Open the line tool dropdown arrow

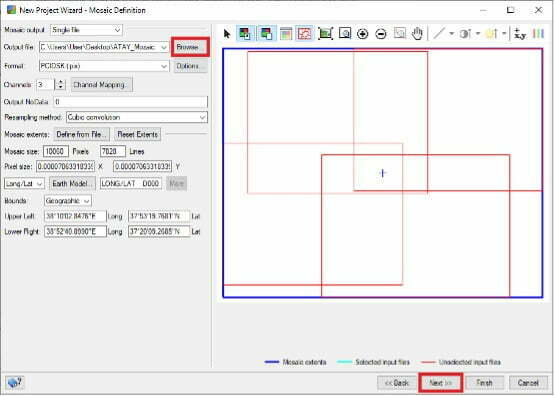(451, 34)
